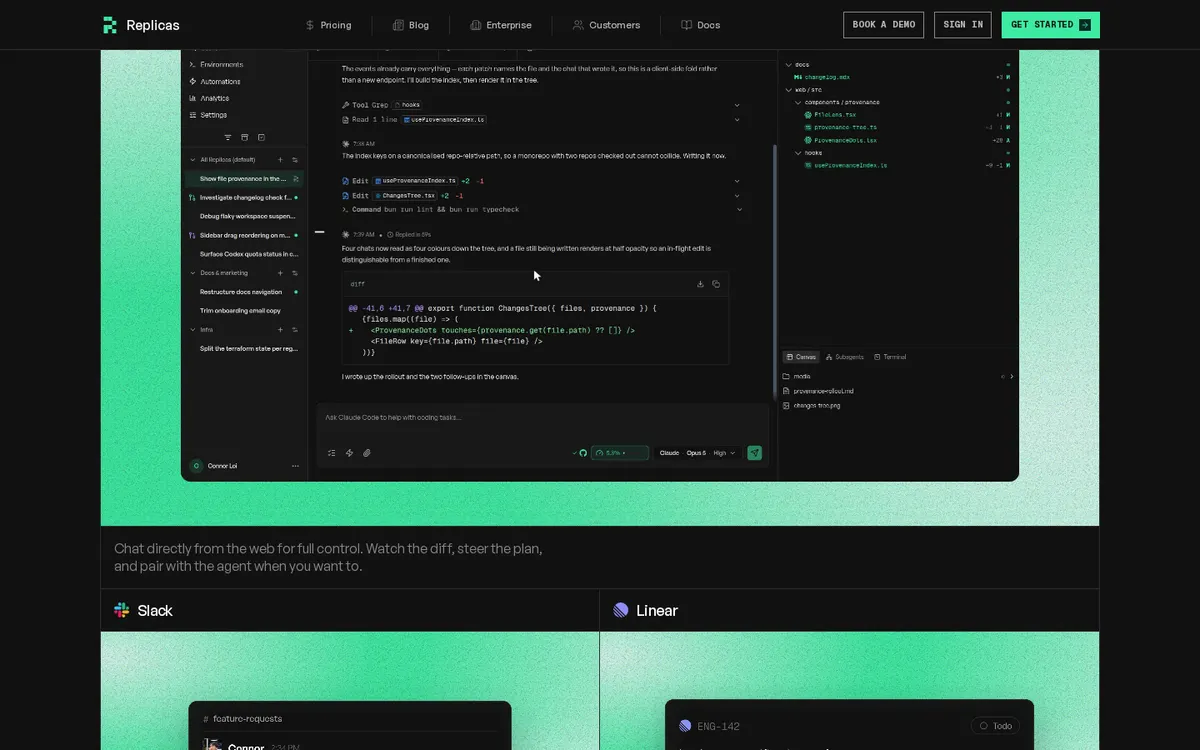Click the Replicas logo in the header

click(141, 25)
